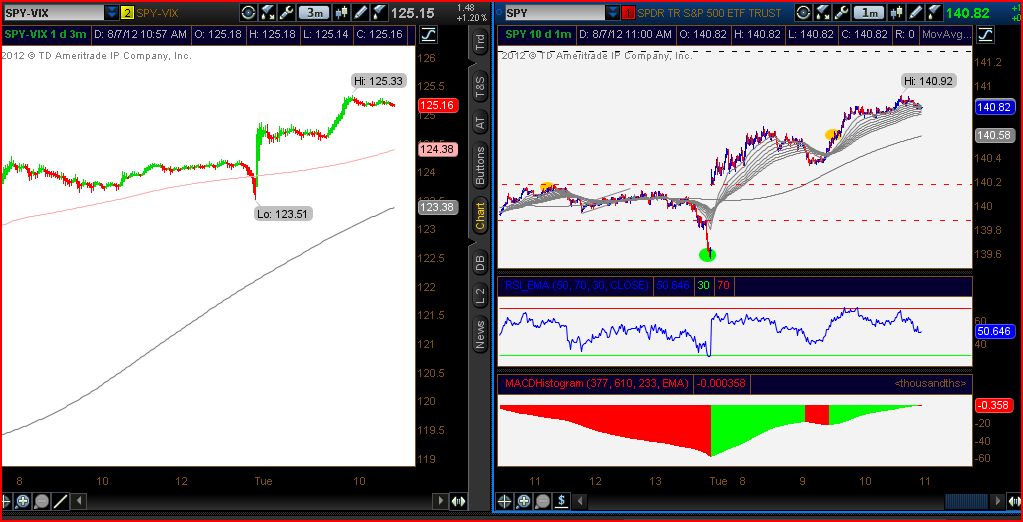The width and height of the screenshot is (1023, 522).
Task: Toggle the curve scale icon in SPY-VIX header
Action: (429, 35)
